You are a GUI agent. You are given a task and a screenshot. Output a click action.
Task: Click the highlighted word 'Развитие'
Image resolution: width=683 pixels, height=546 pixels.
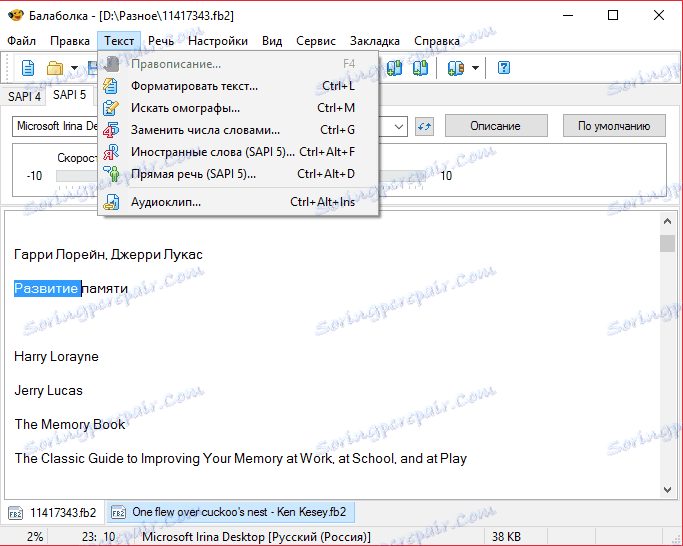47,288
